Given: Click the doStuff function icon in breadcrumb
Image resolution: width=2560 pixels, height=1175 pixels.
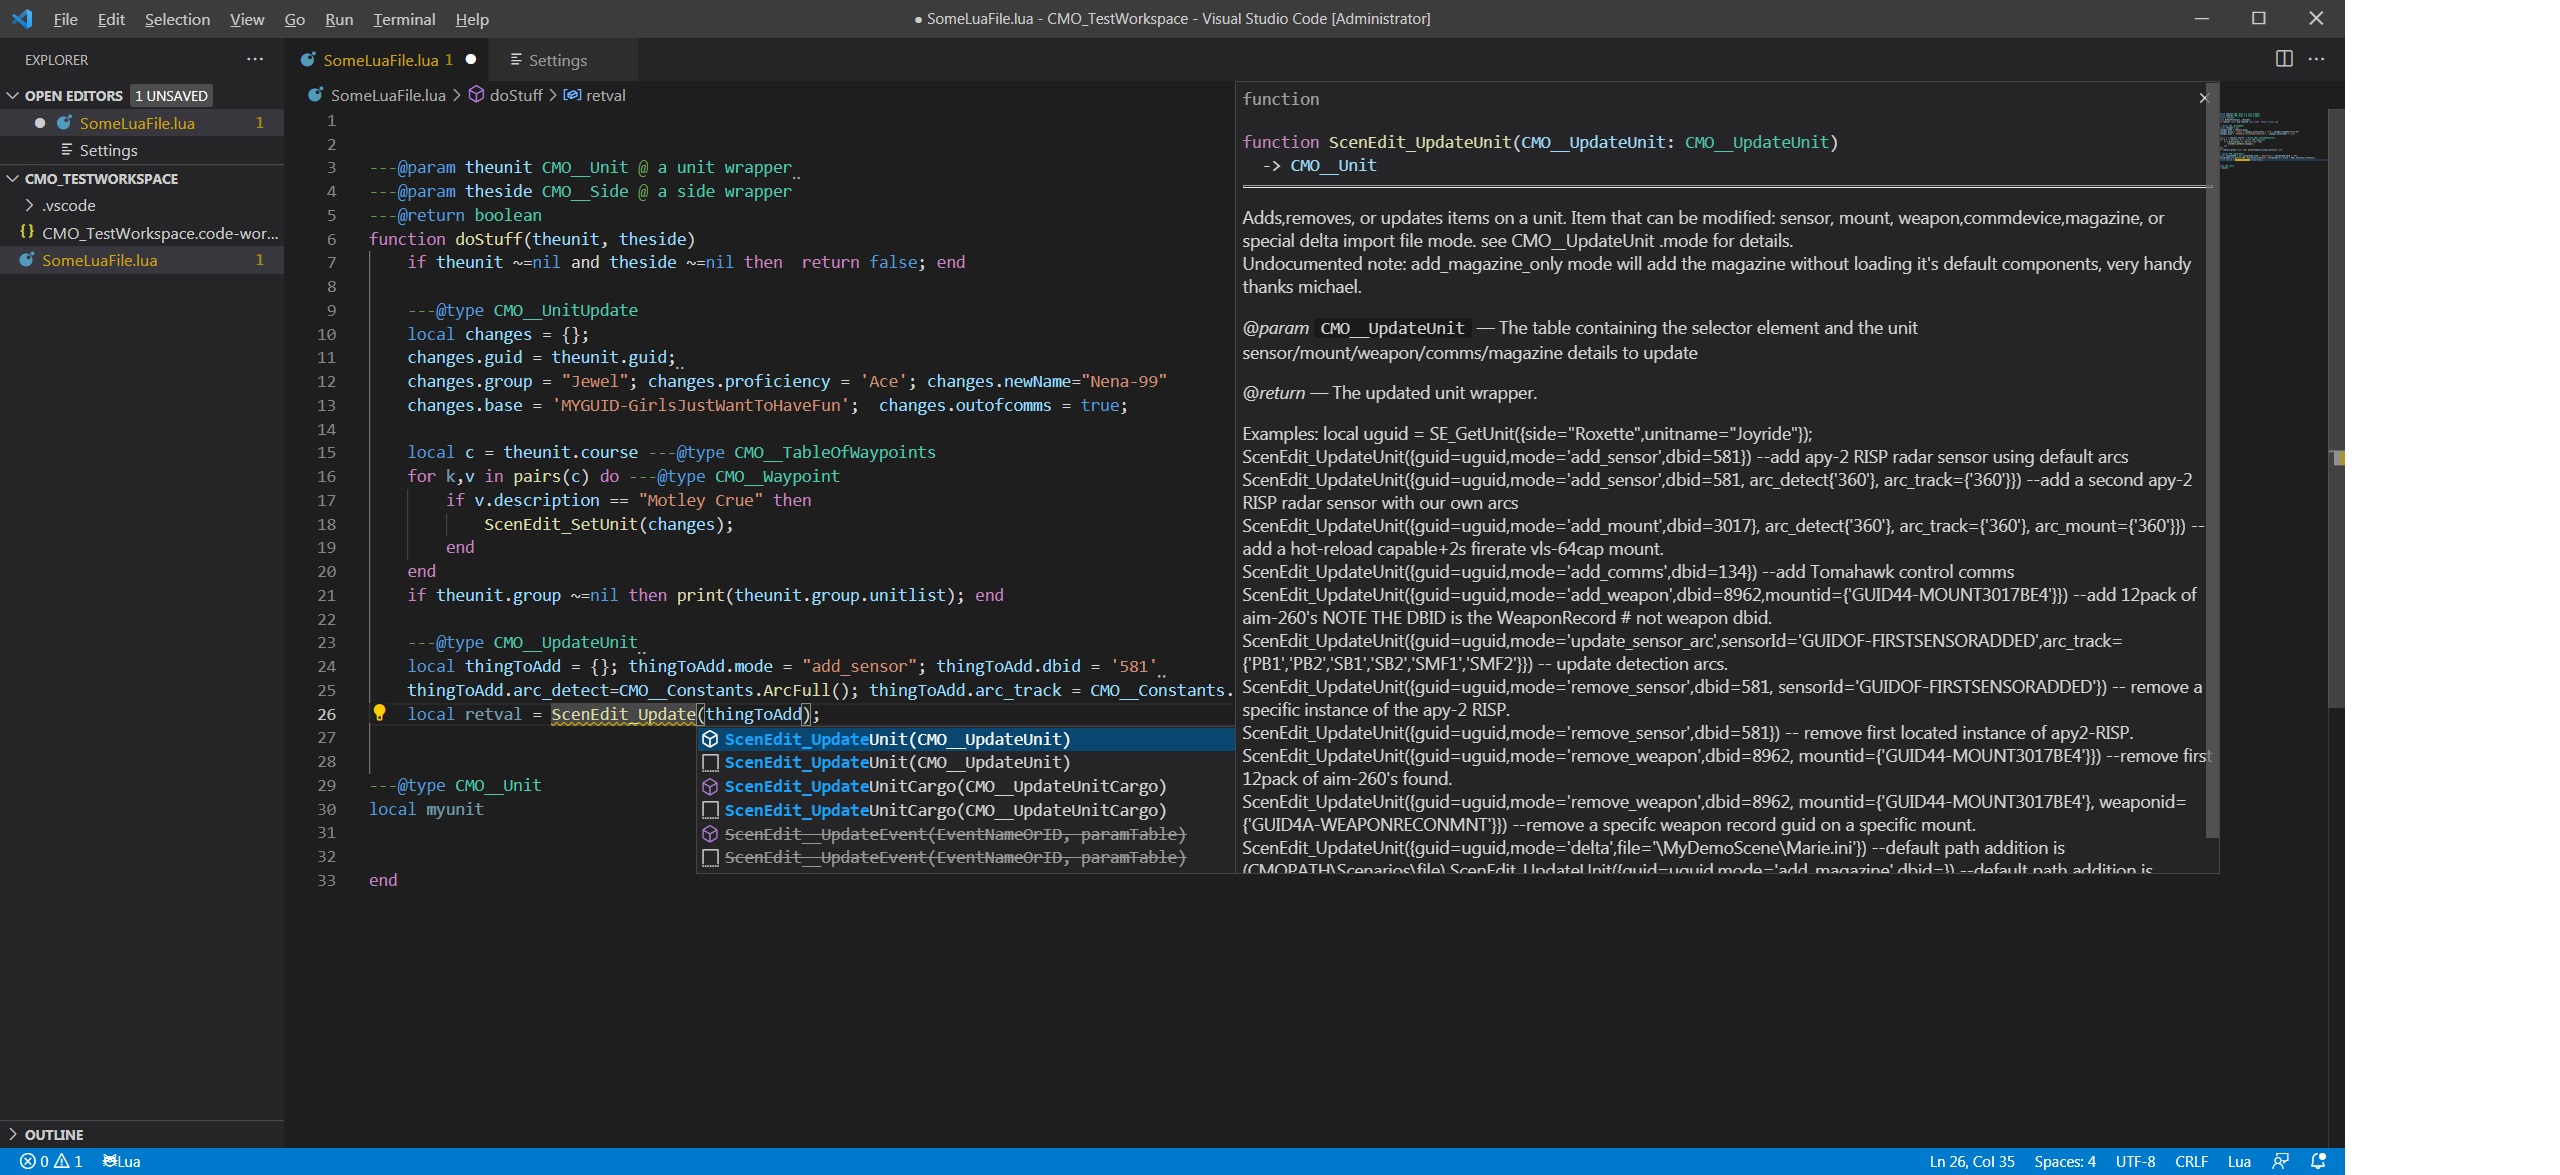Looking at the screenshot, I should point(477,95).
